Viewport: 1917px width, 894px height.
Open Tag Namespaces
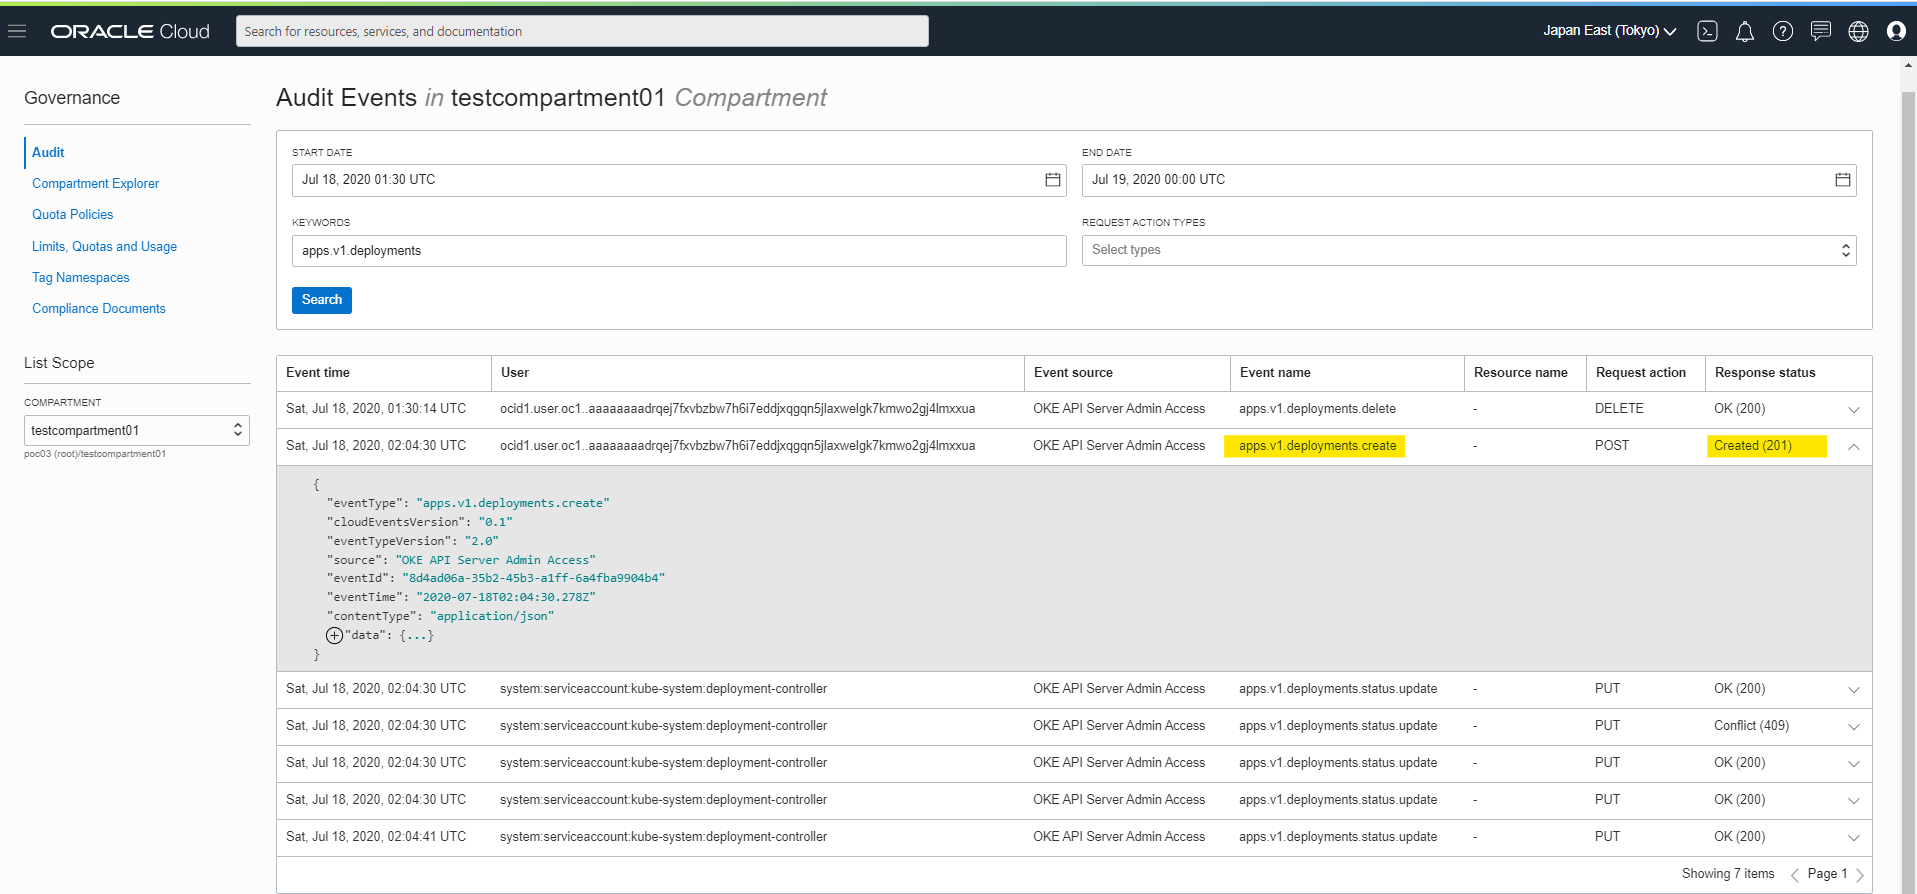pos(81,277)
